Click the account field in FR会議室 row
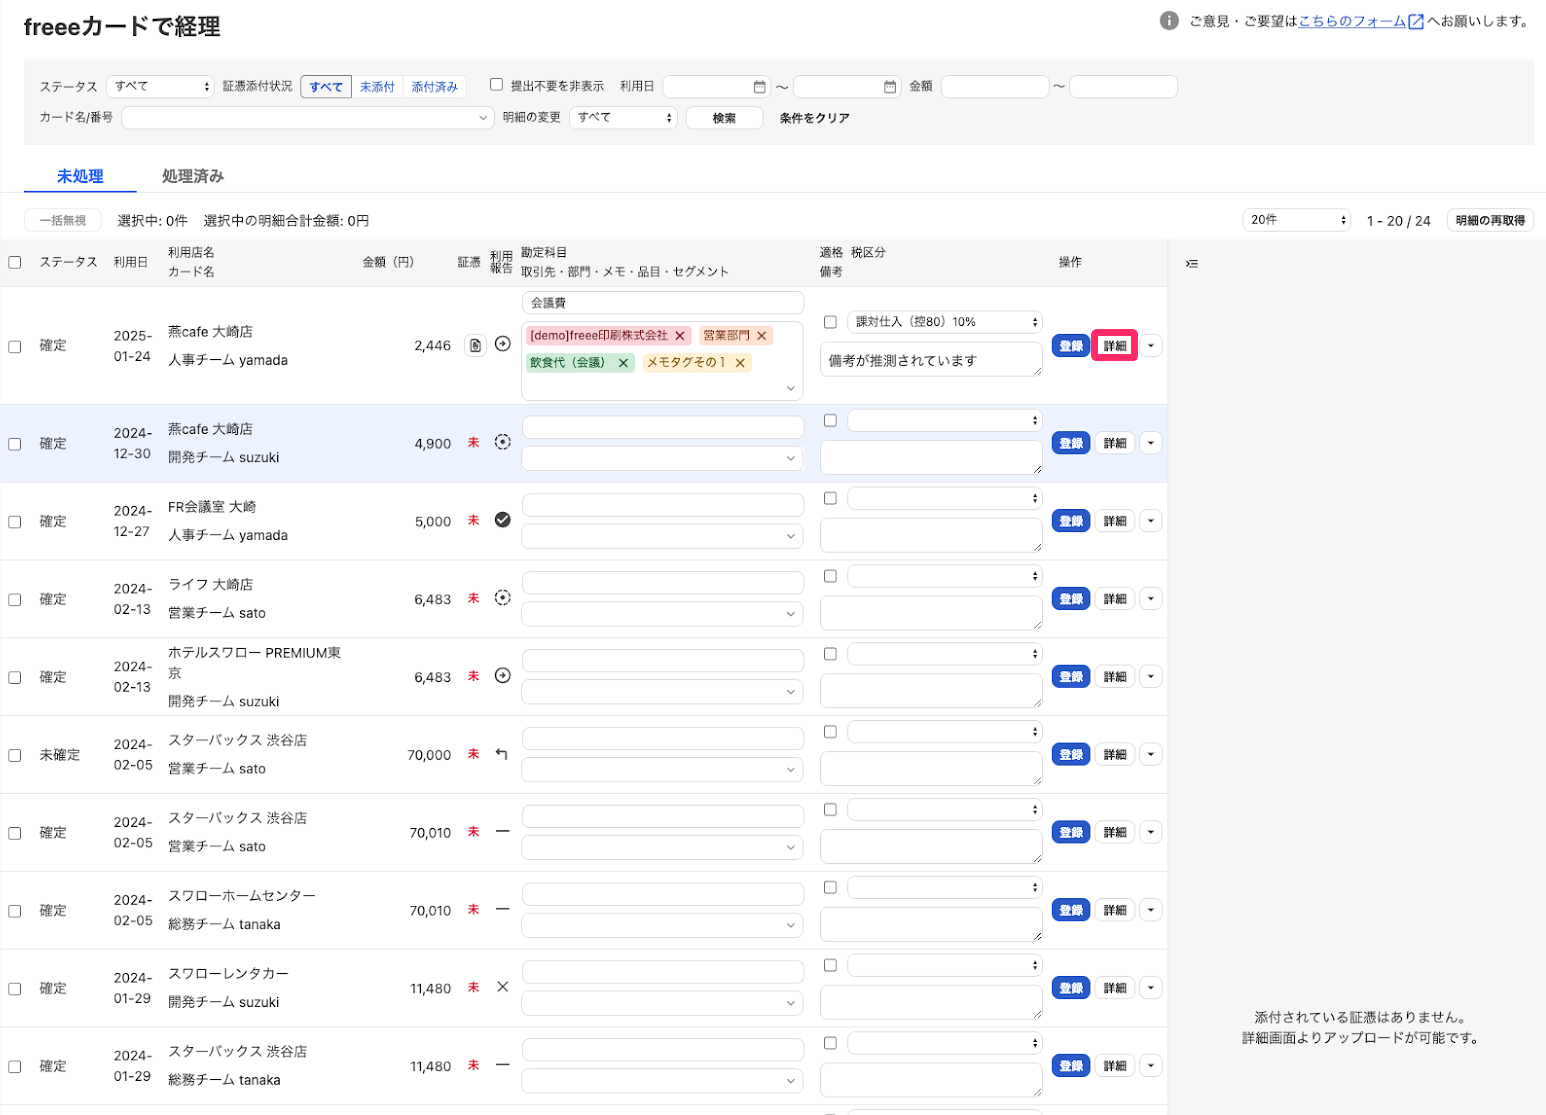 tap(663, 504)
